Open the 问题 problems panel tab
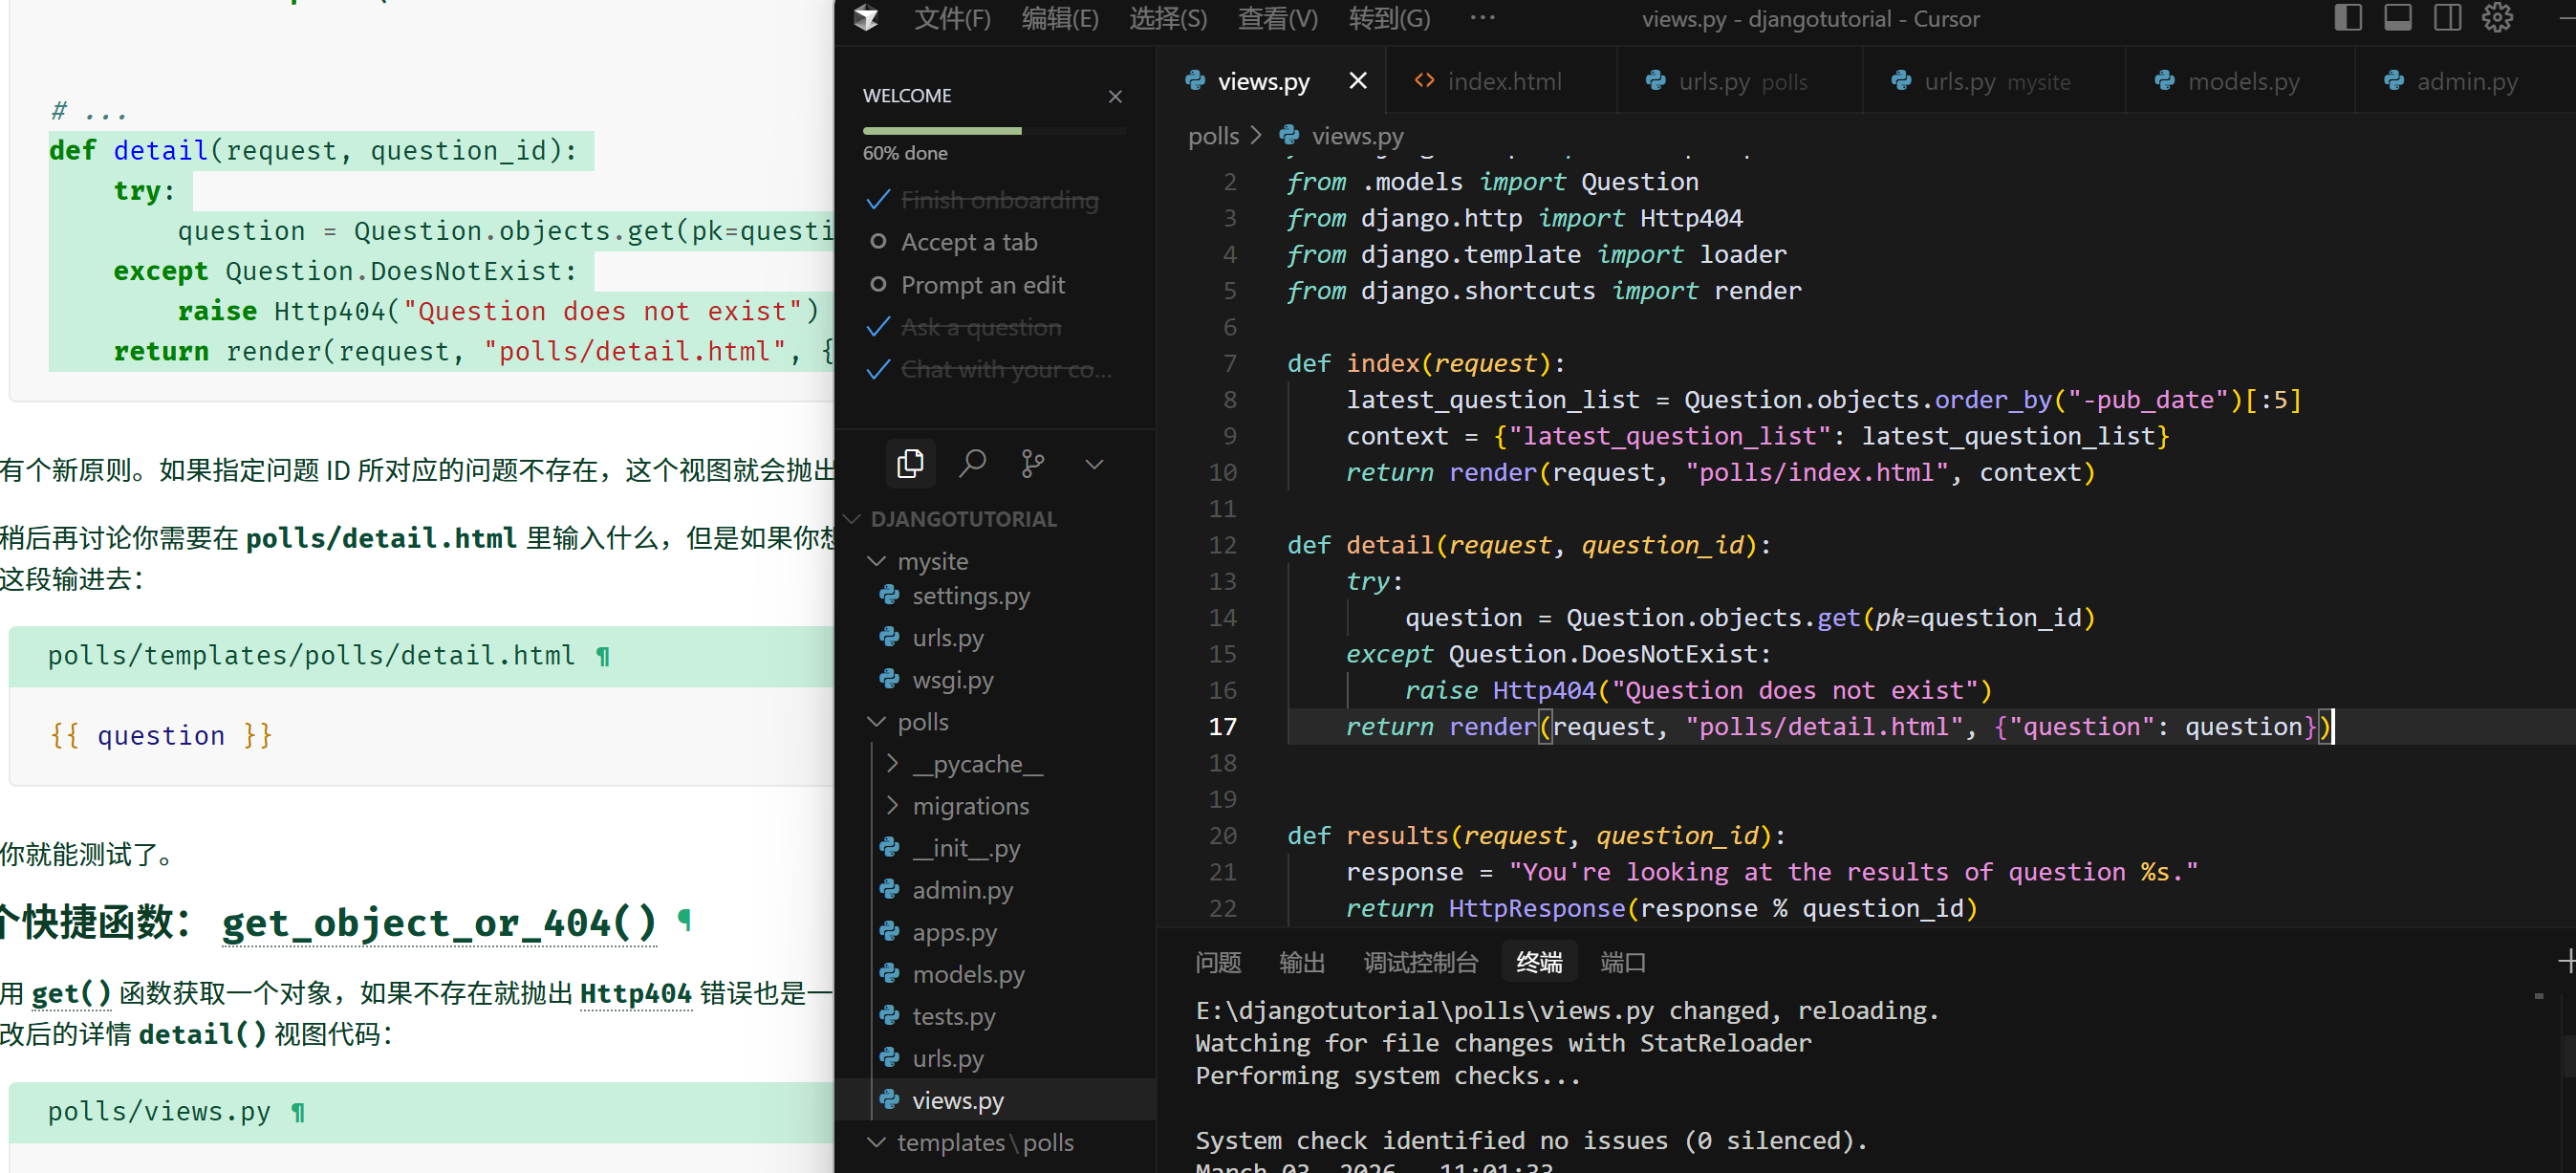The width and height of the screenshot is (2576, 1173). pos(1217,962)
